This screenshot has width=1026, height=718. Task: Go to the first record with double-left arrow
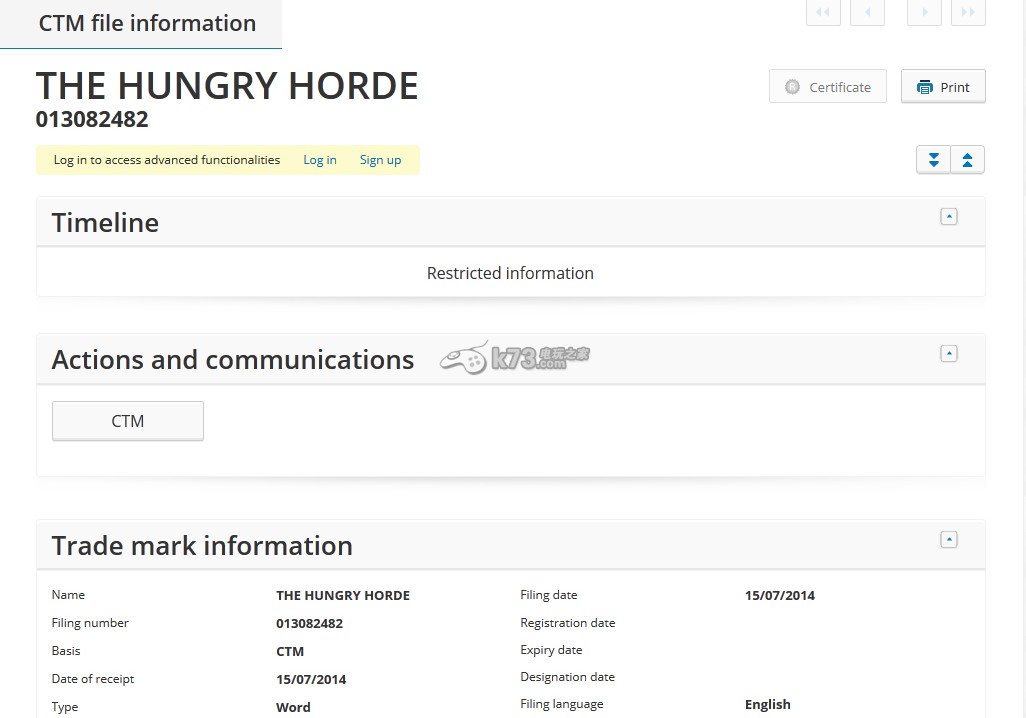point(823,12)
